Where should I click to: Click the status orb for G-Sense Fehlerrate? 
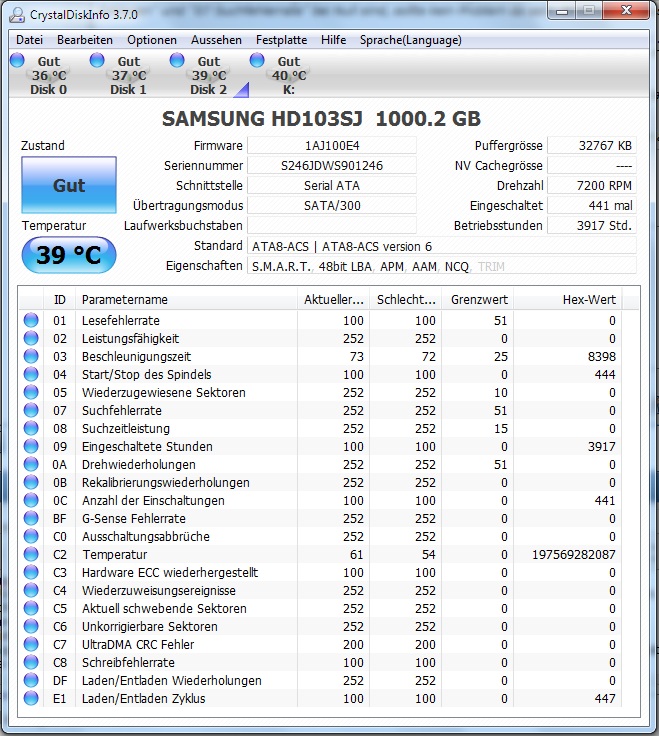point(31,518)
